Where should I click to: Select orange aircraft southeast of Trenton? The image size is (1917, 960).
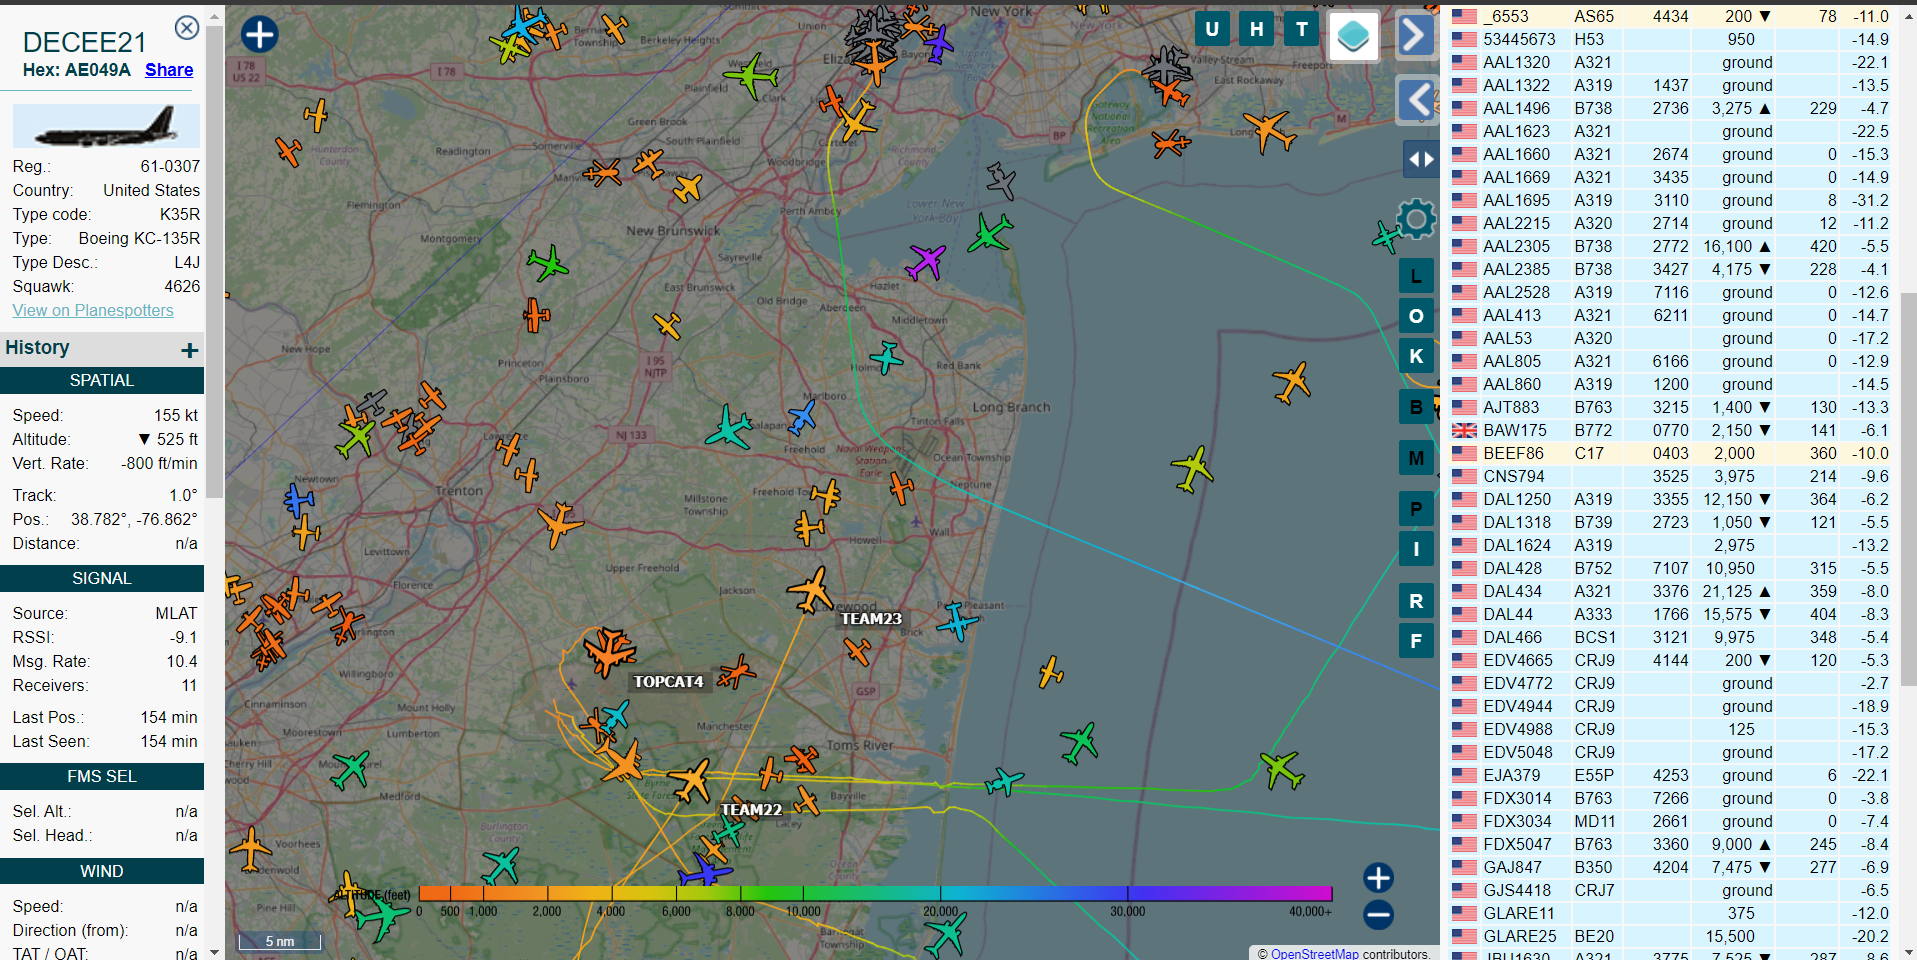tap(559, 525)
